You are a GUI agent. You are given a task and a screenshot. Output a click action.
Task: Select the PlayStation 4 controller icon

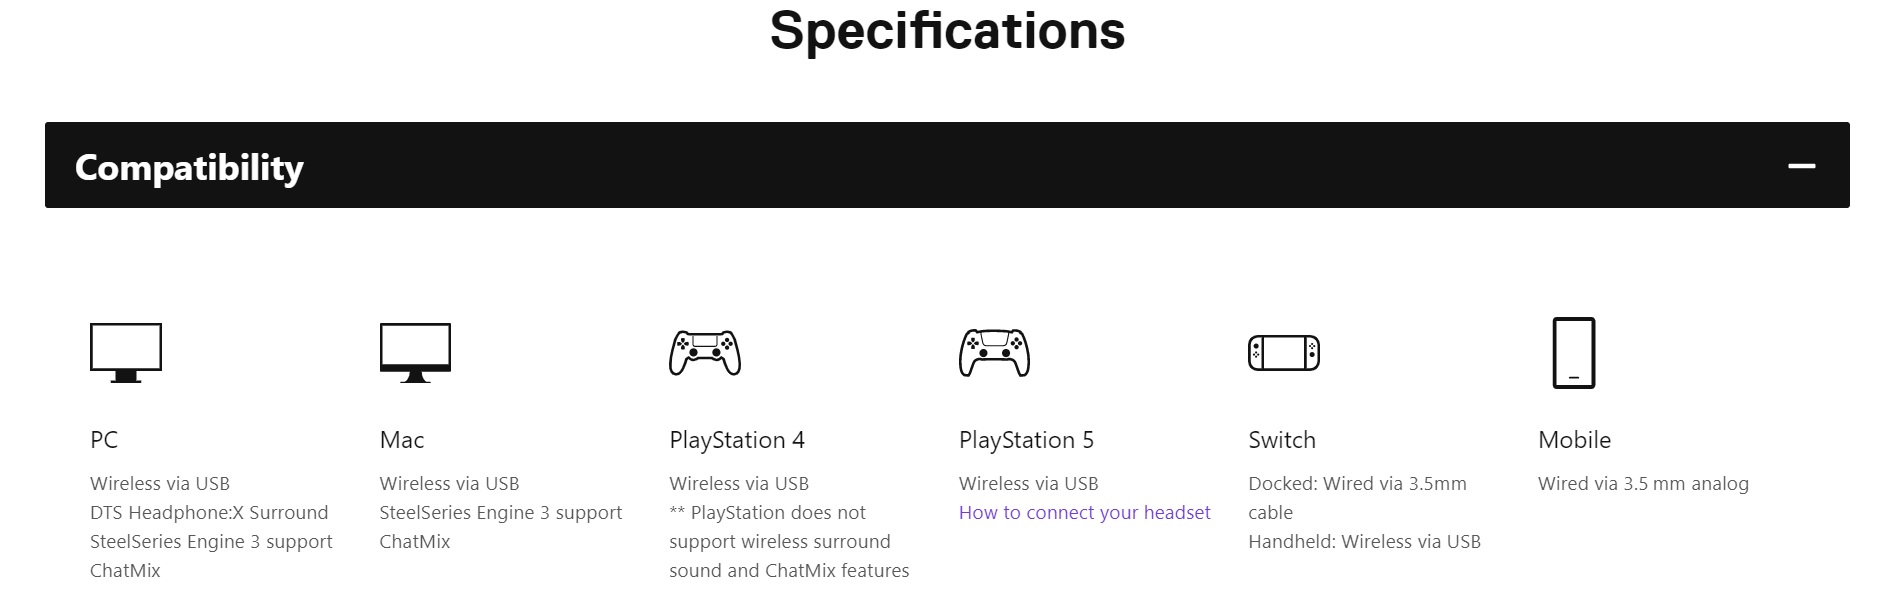[x=705, y=352]
